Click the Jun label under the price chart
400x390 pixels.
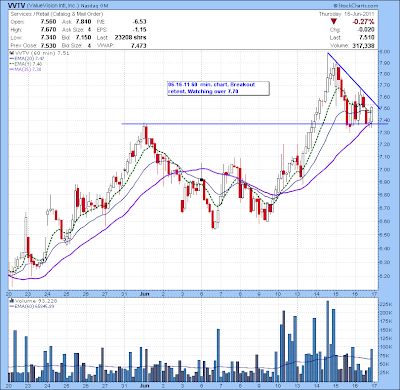[x=144, y=294]
